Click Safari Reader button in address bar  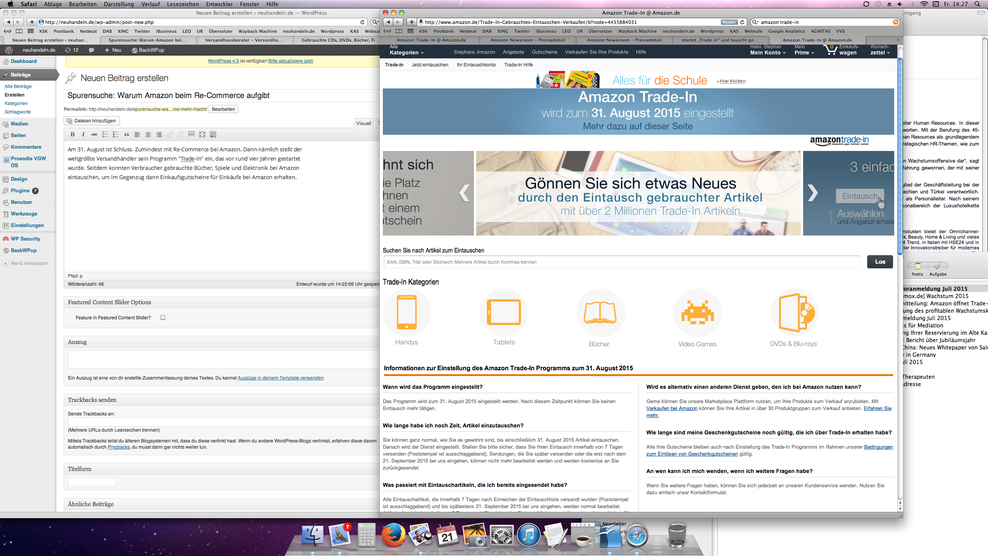[729, 22]
